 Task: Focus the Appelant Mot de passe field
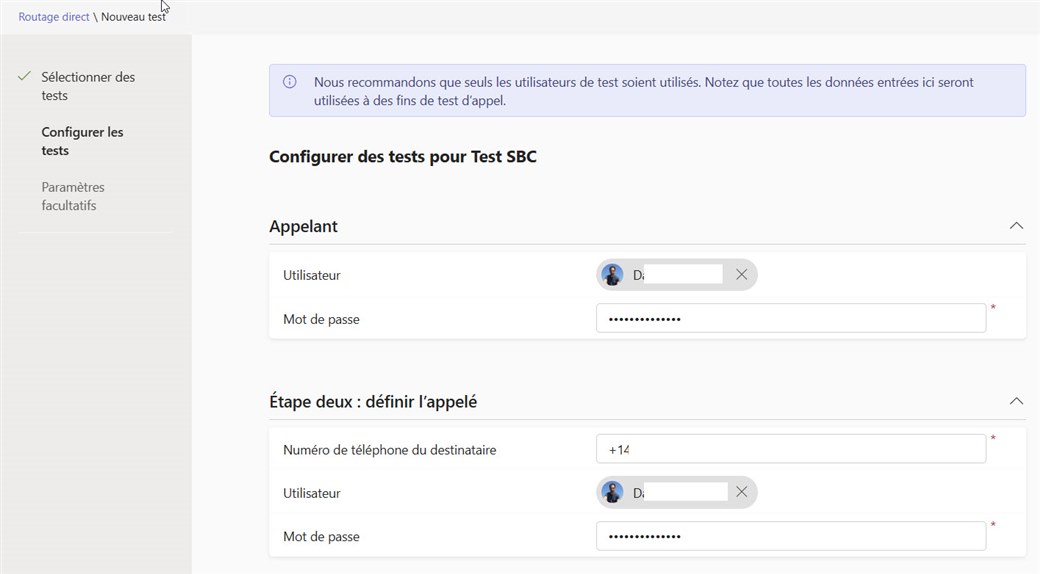tap(790, 319)
